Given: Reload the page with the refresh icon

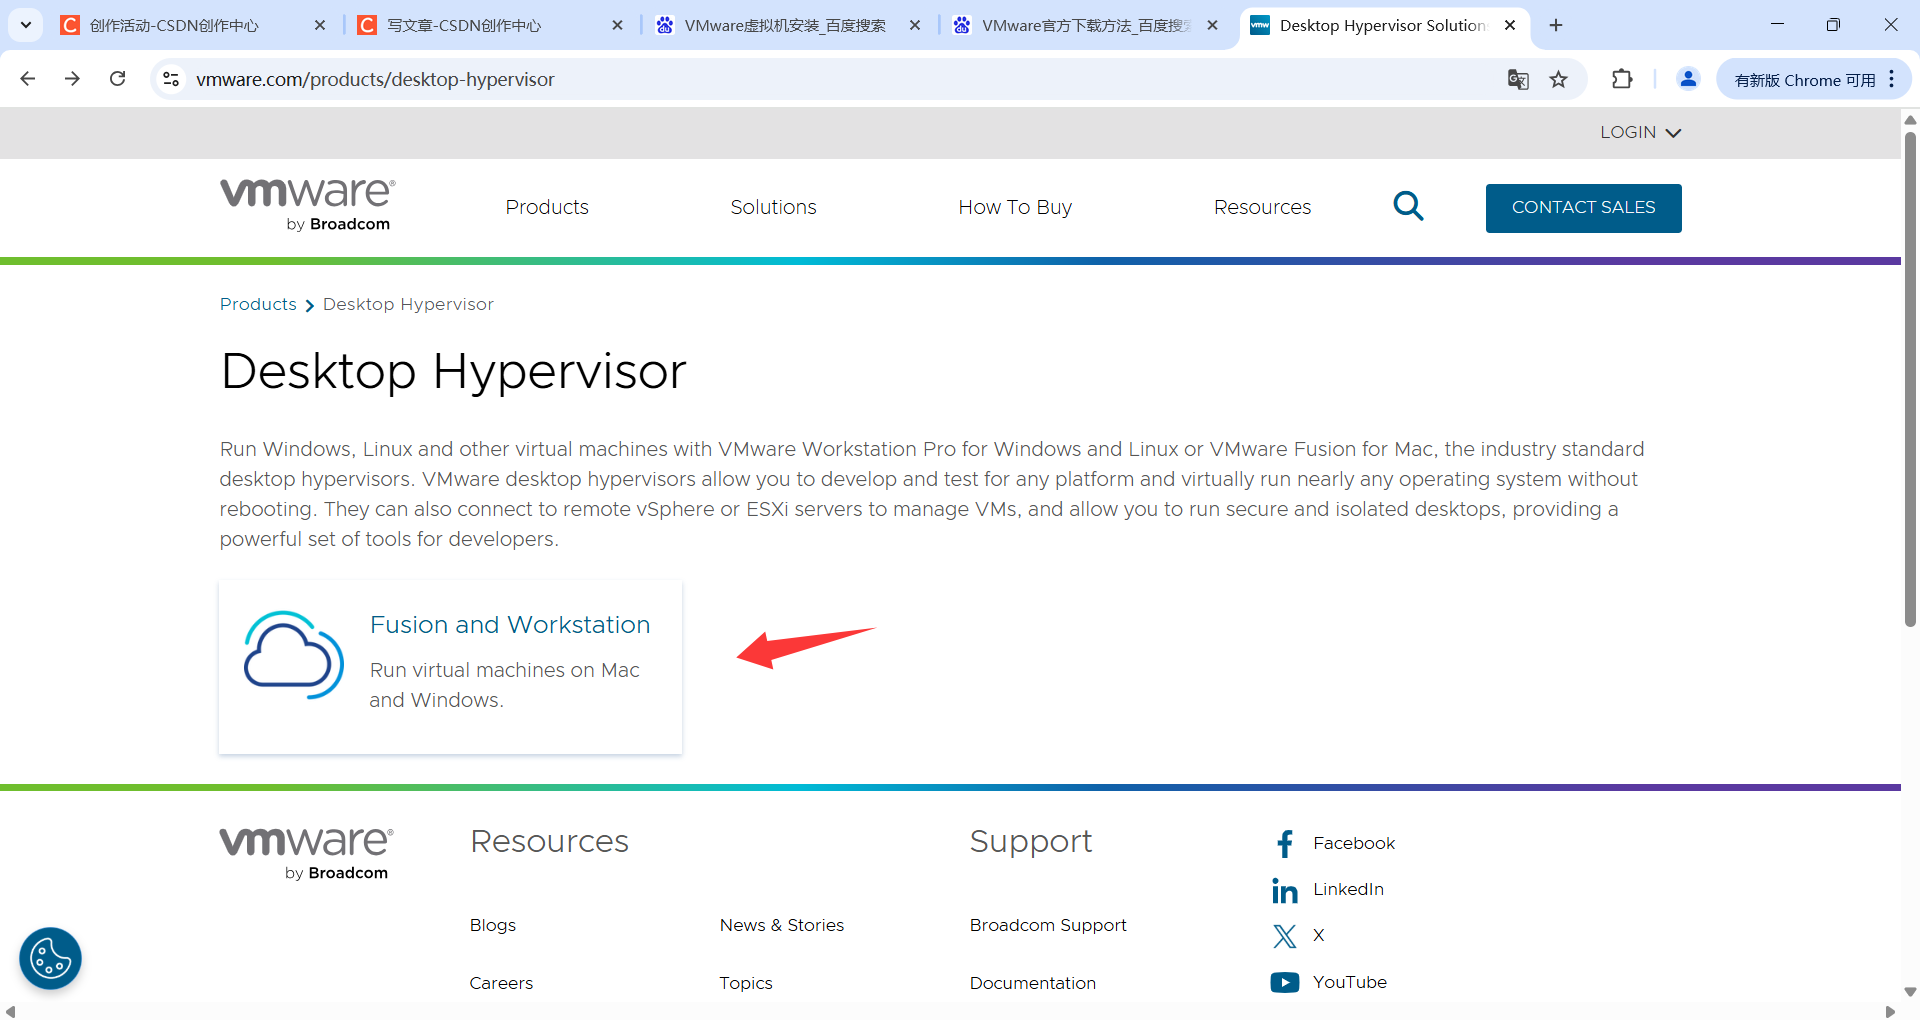Looking at the screenshot, I should click(x=117, y=79).
